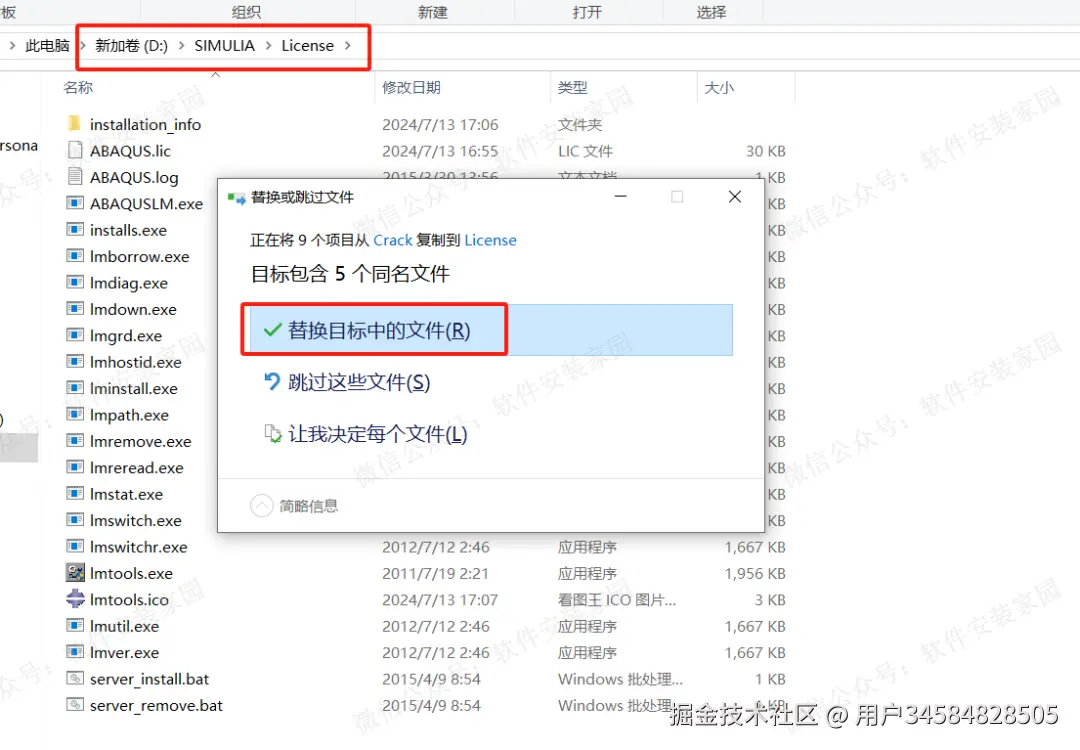
Task: Click the 2011/7/19 2:21 date of lmtools.exe
Action: tap(435, 573)
